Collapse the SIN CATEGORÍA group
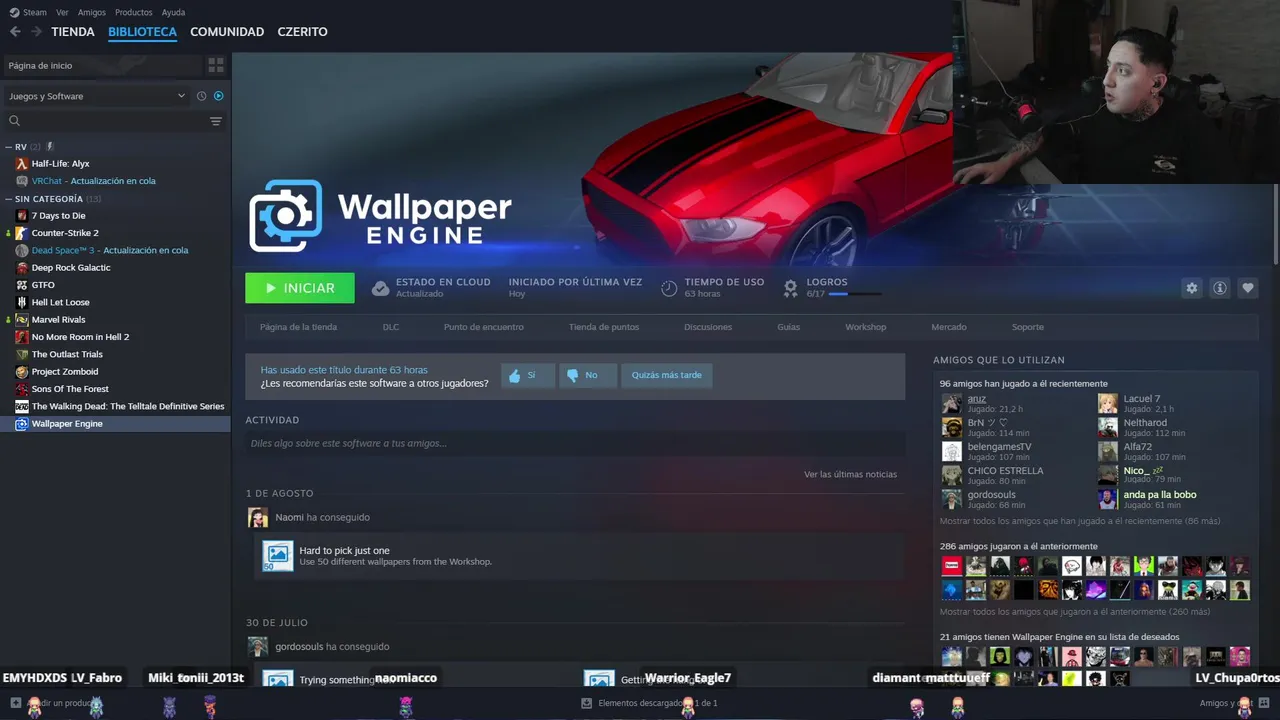The width and height of the screenshot is (1280, 720). (x=9, y=199)
